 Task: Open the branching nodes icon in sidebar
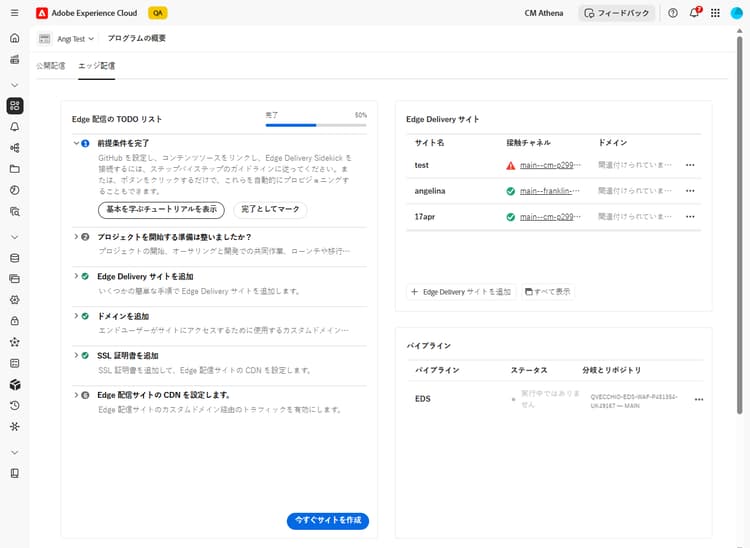(x=15, y=148)
